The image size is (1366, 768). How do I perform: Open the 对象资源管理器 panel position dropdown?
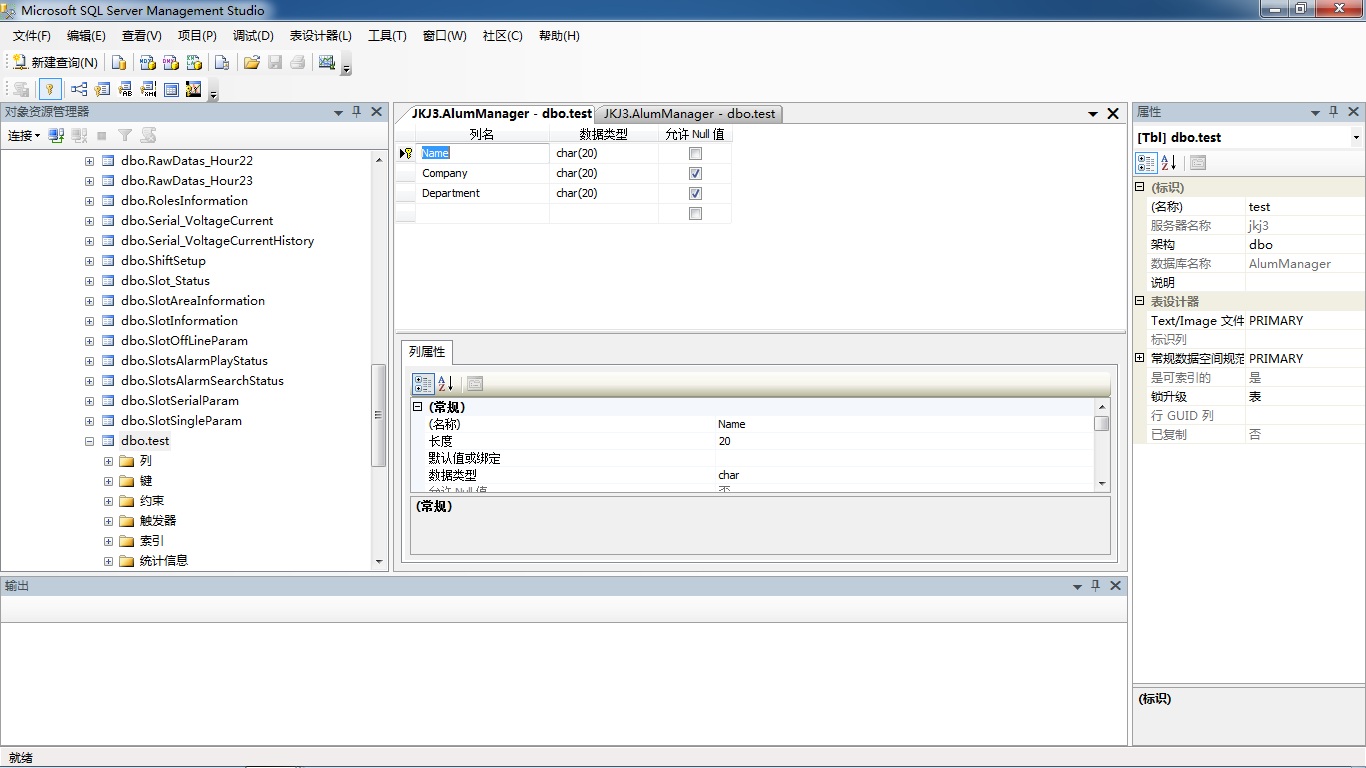pos(338,112)
